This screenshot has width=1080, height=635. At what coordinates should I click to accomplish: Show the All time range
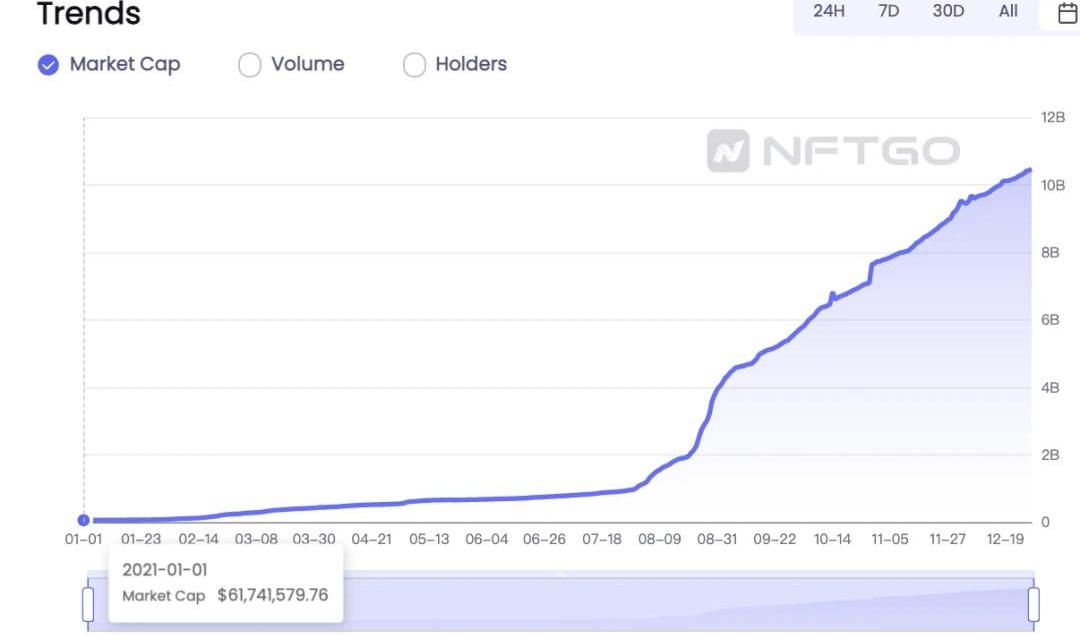(x=1008, y=11)
